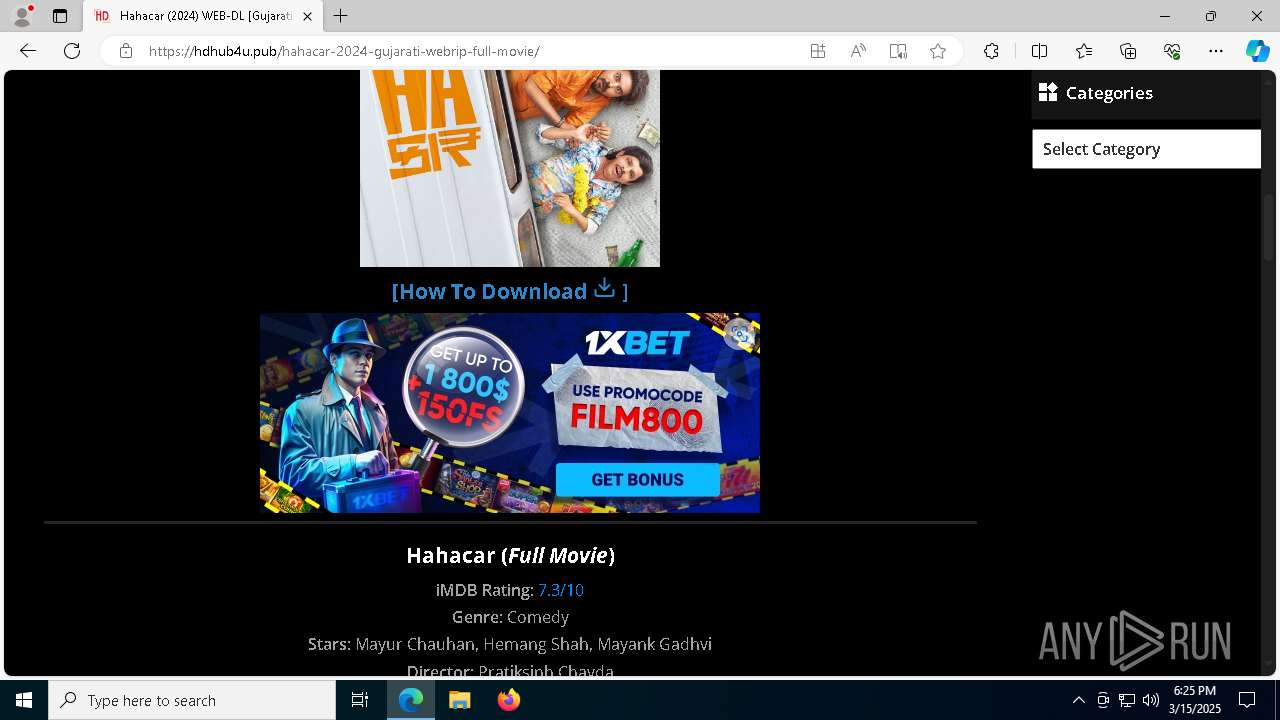Click the GET BONUS button in 1XBET ad
This screenshot has width=1280, height=720.
[638, 479]
